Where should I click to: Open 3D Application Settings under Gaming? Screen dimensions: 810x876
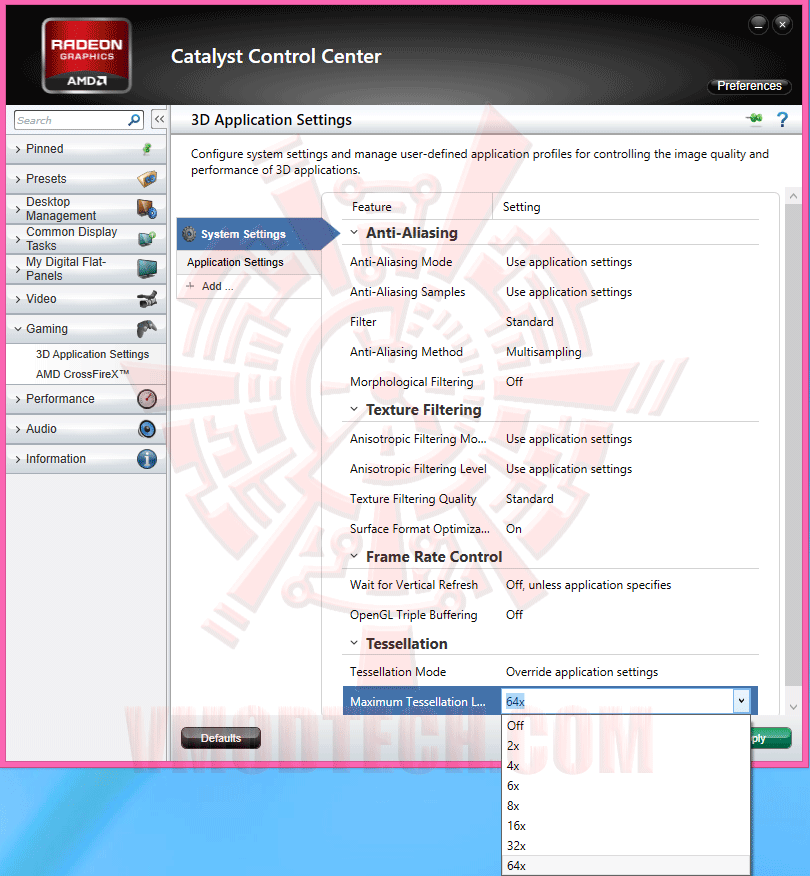coord(92,354)
